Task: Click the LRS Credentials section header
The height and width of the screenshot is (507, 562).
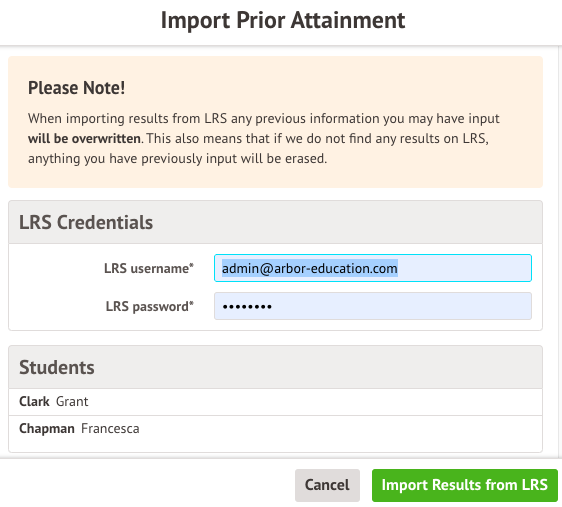Action: pyautogui.click(x=275, y=222)
